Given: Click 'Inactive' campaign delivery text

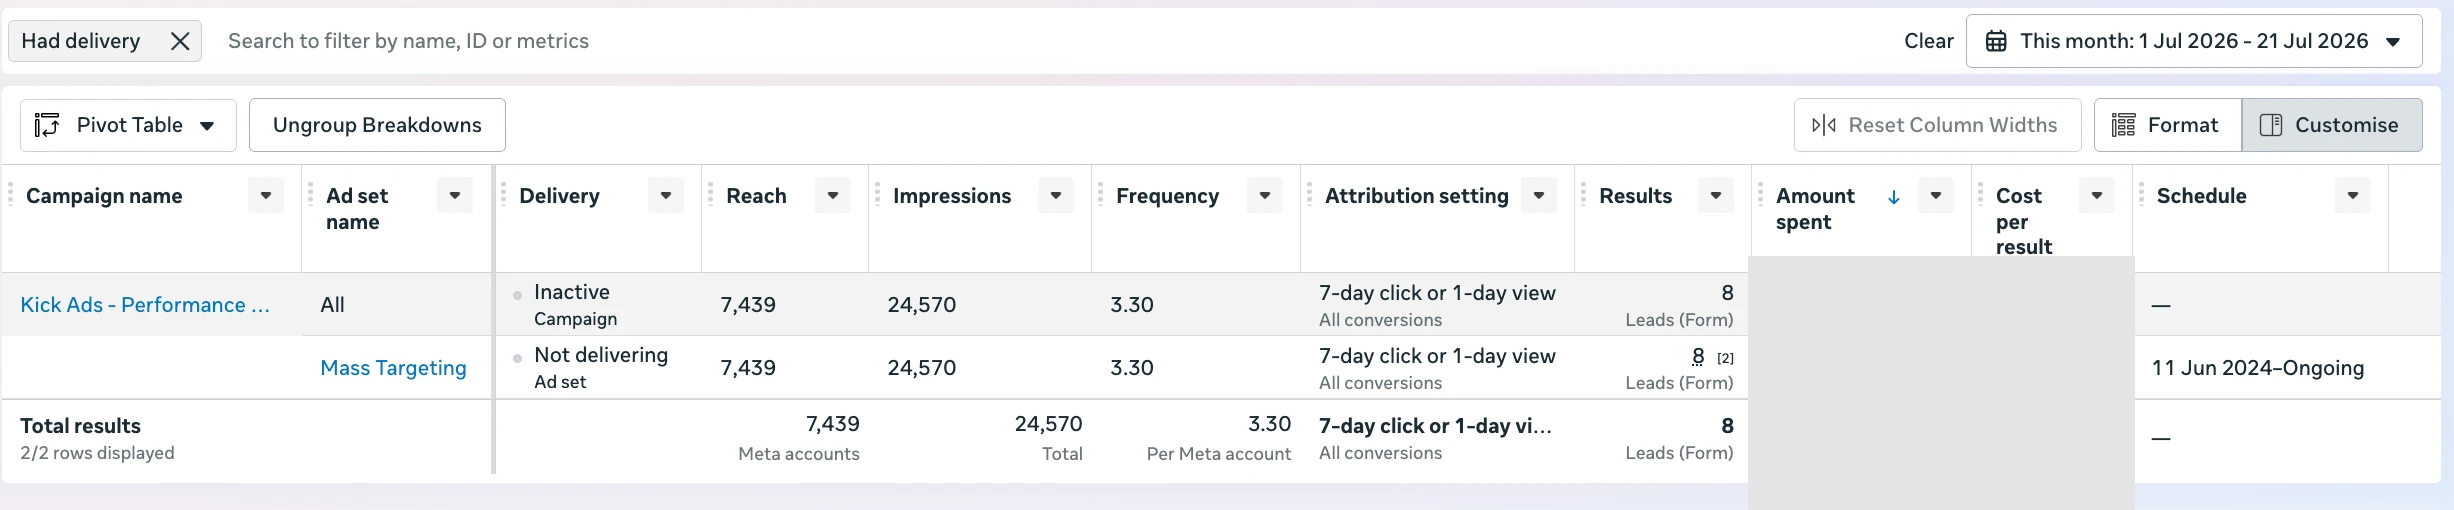Looking at the screenshot, I should 572,292.
